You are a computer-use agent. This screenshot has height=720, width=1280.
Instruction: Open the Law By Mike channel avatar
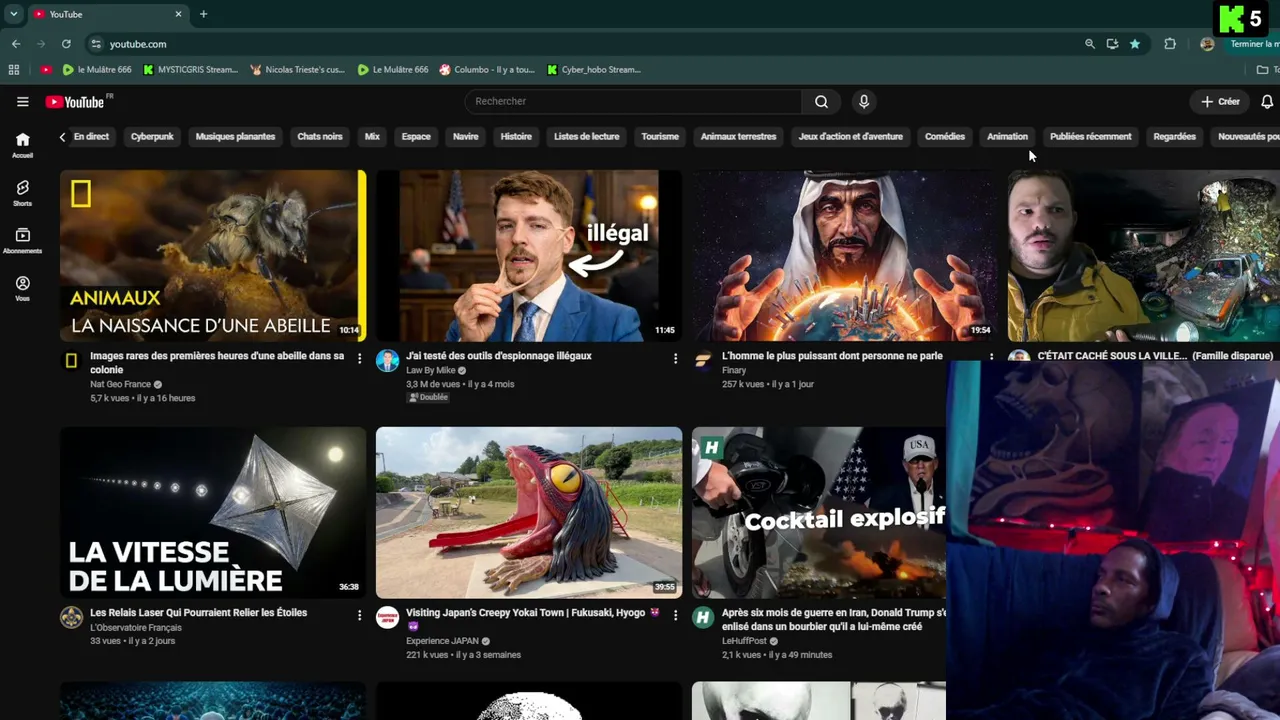(387, 361)
